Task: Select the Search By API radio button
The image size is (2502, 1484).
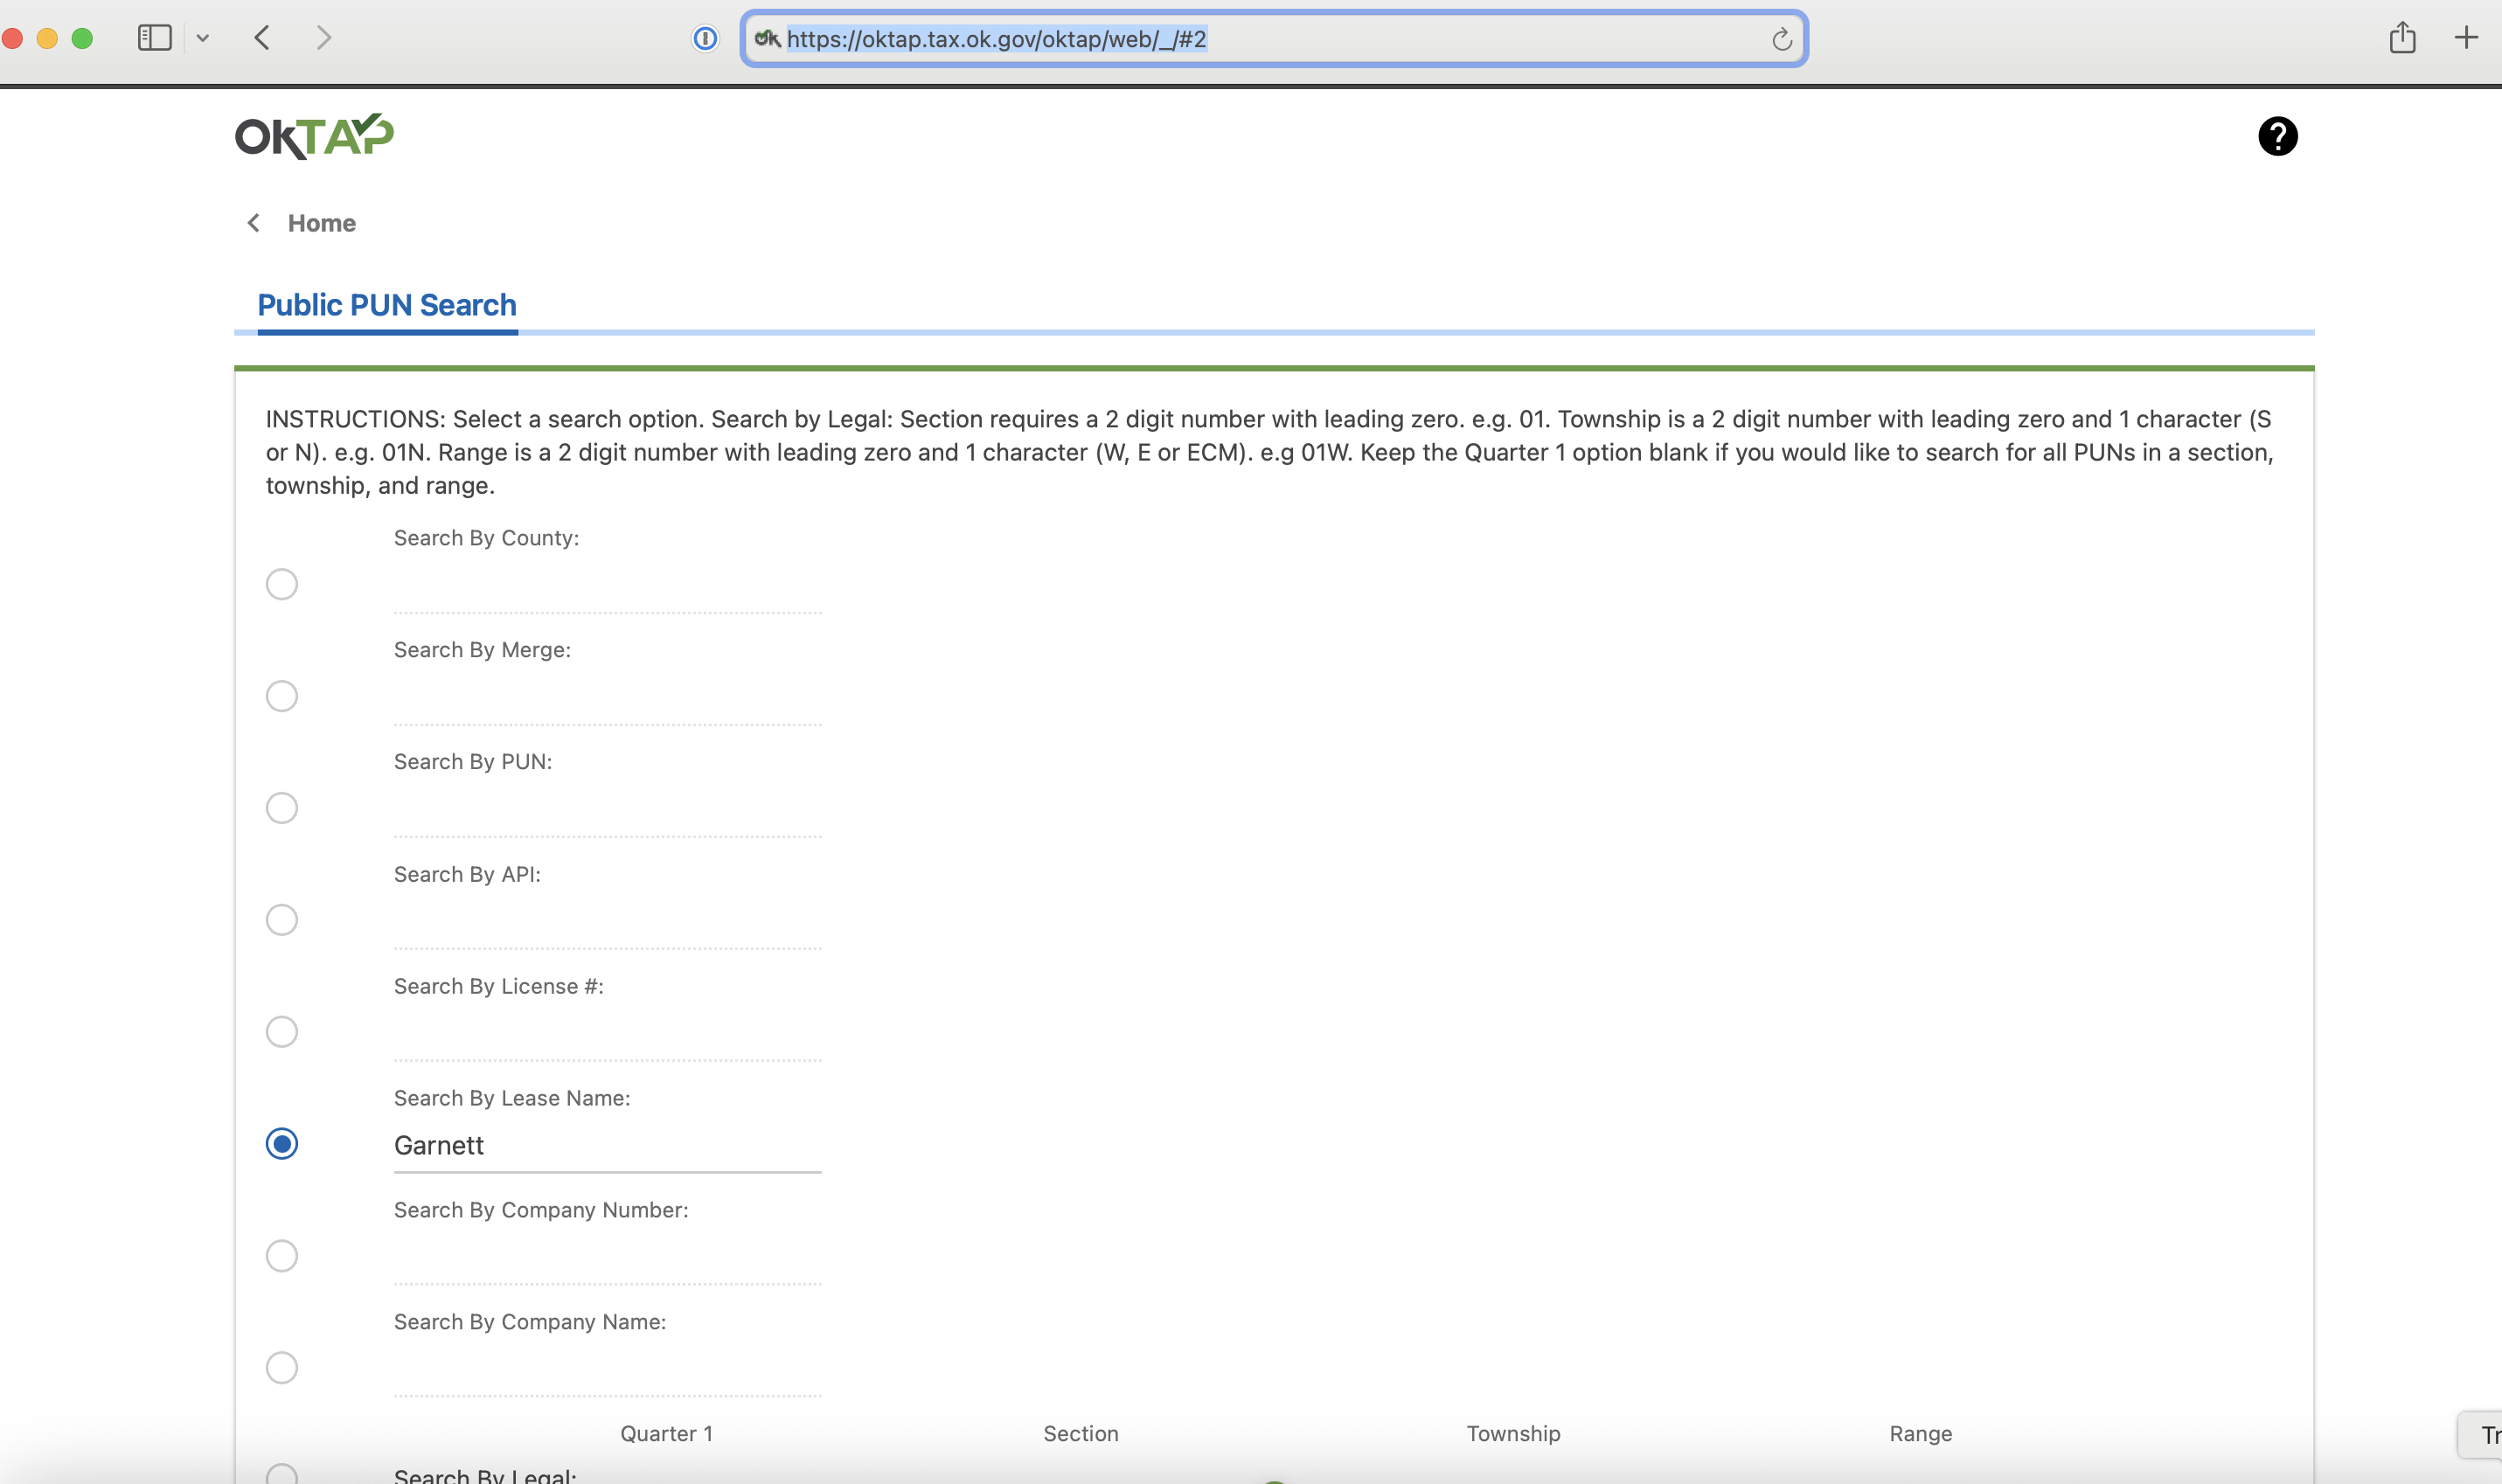Action: pos(282,920)
